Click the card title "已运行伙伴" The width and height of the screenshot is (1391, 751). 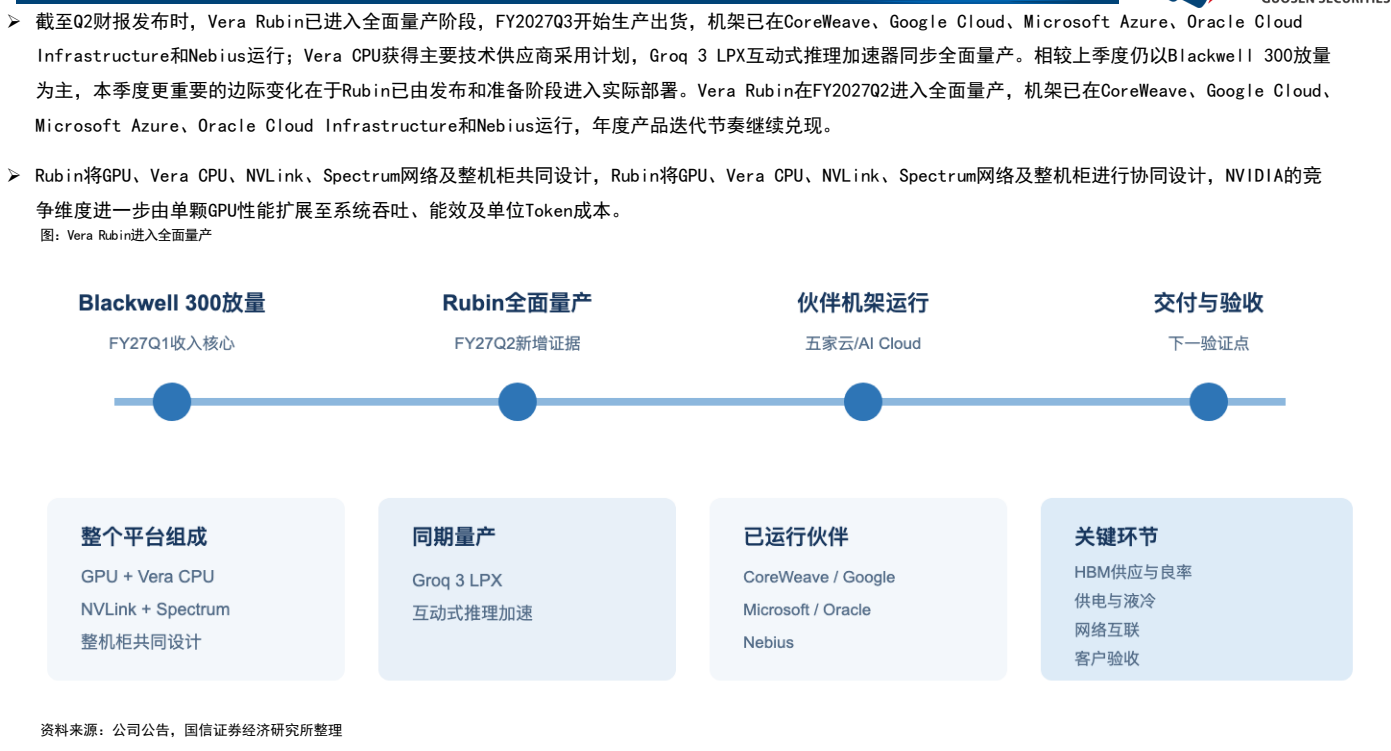[x=796, y=537]
